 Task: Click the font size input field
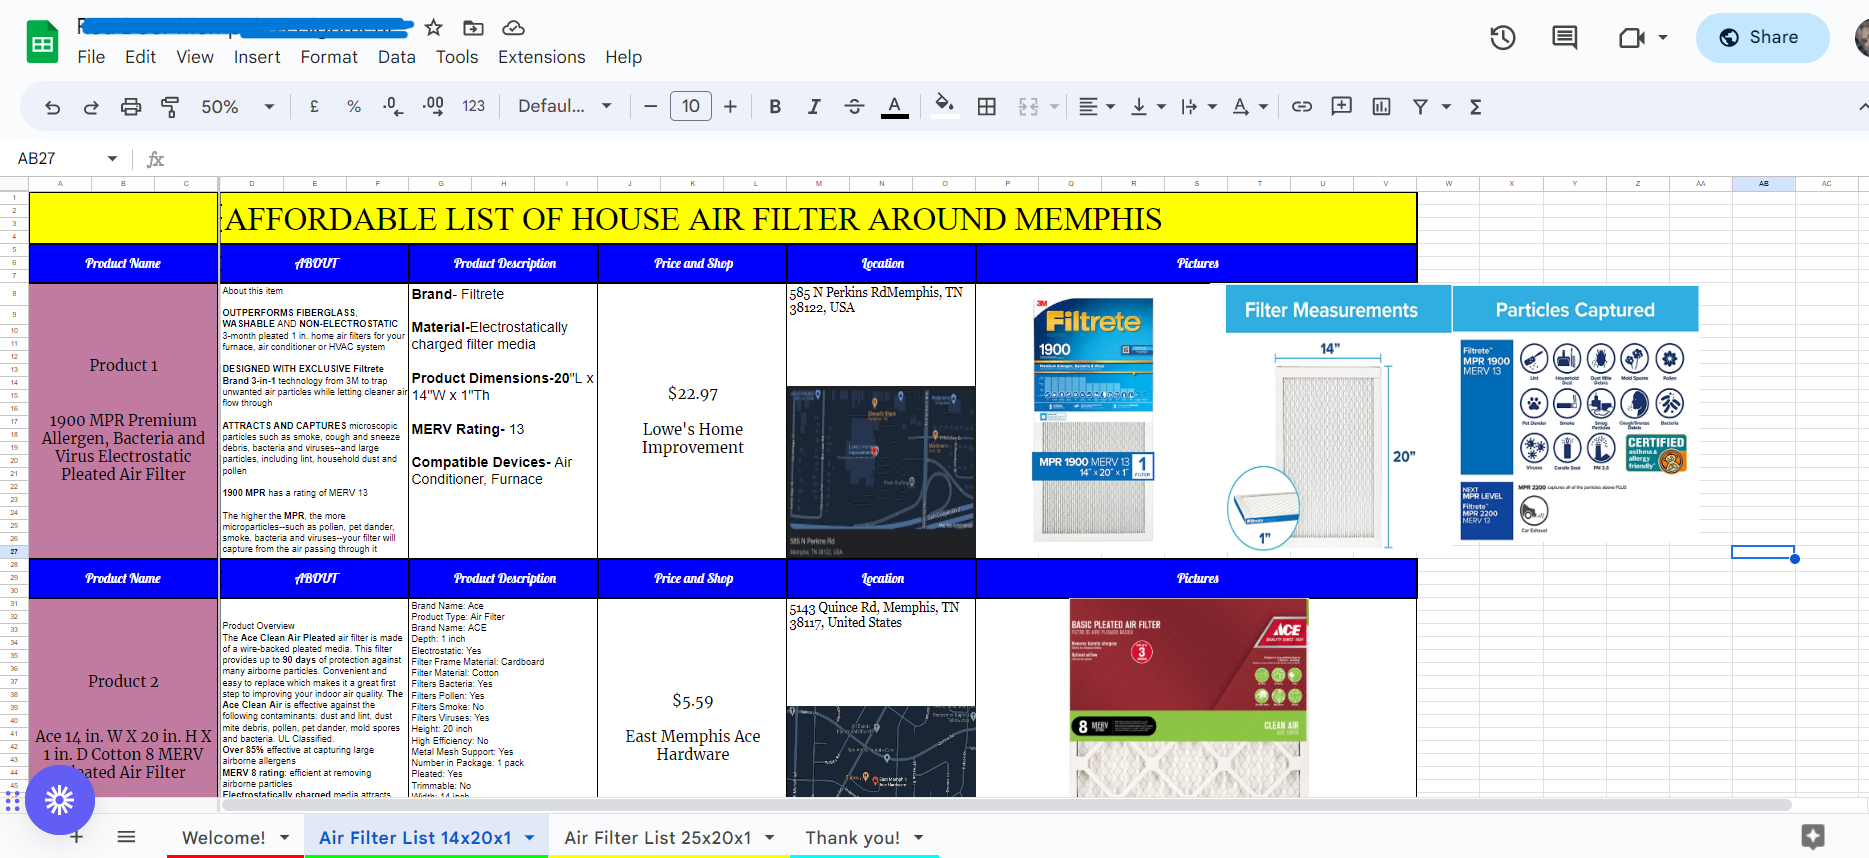pos(691,106)
